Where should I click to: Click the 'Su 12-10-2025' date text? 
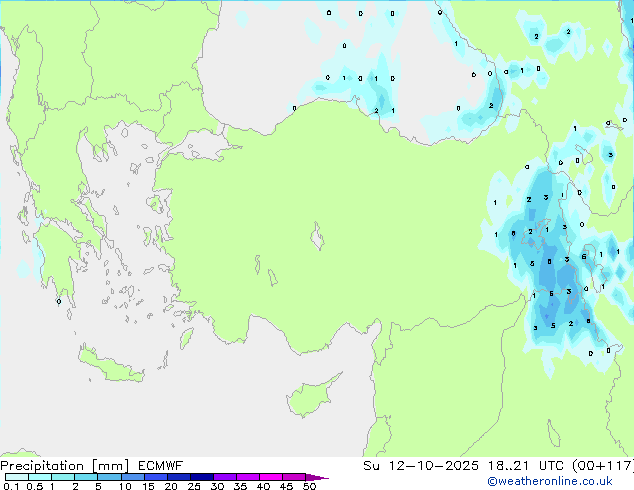tap(421, 466)
